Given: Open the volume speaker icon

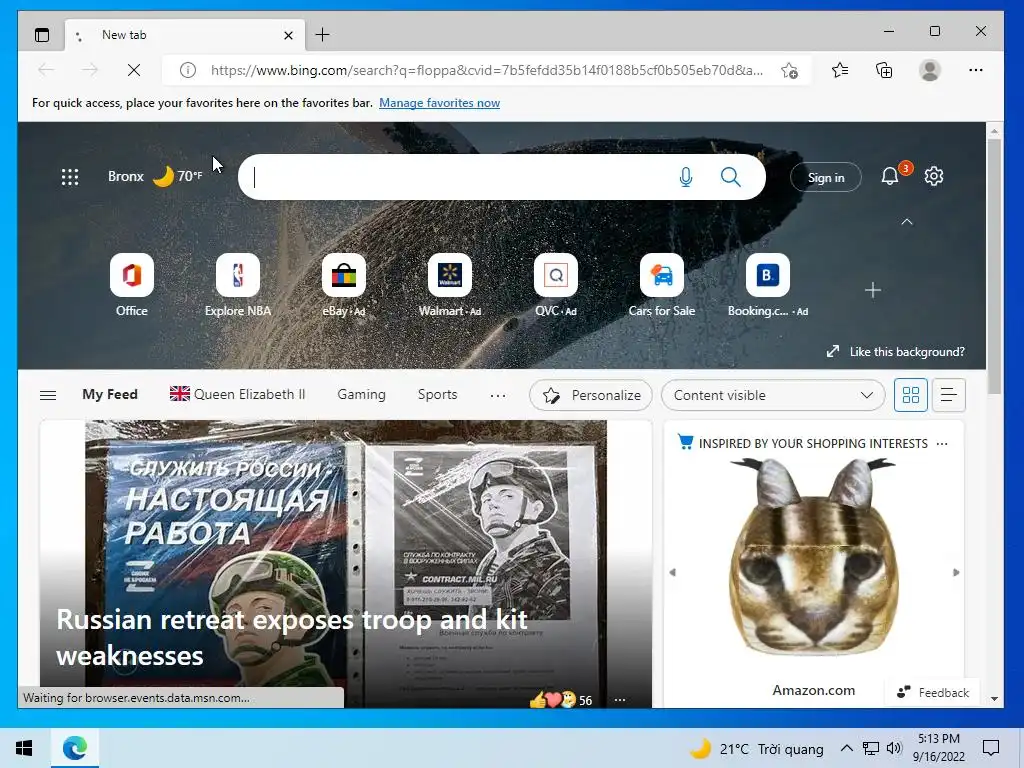Looking at the screenshot, I should tap(895, 748).
